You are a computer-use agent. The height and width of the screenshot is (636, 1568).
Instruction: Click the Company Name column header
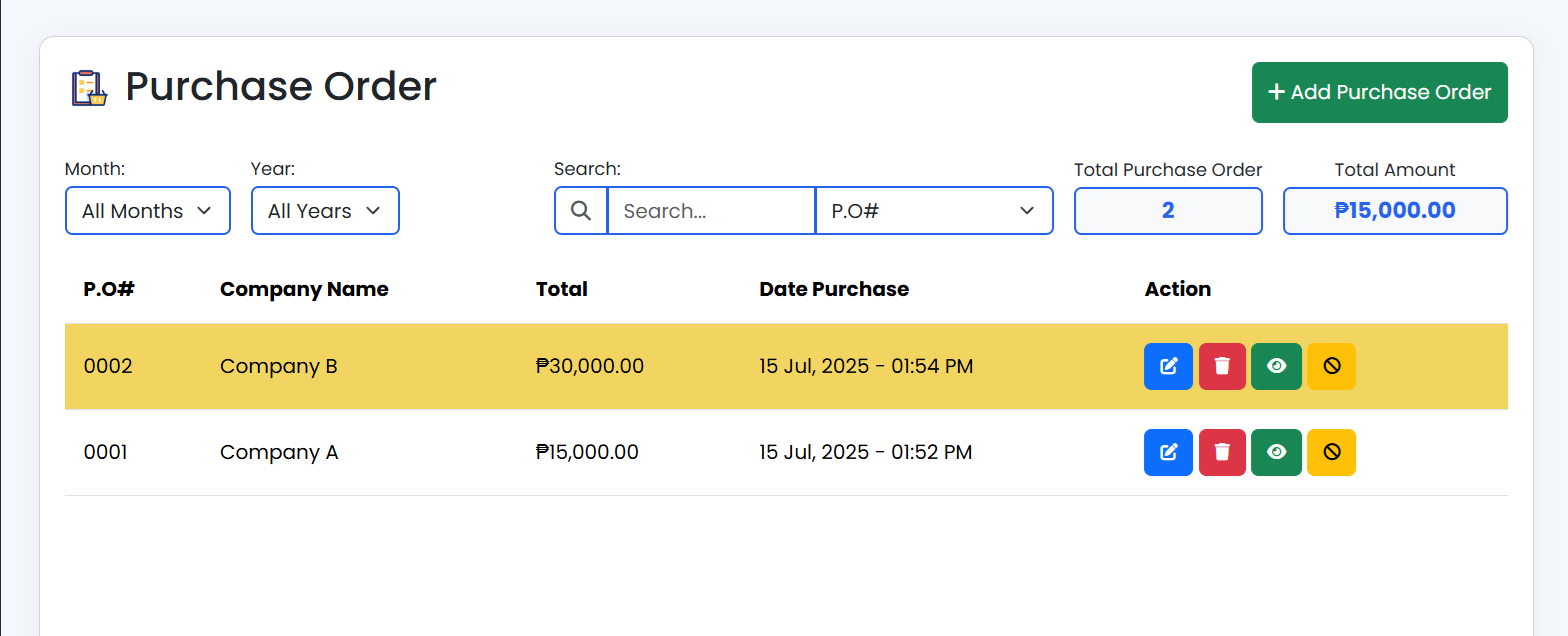[304, 289]
